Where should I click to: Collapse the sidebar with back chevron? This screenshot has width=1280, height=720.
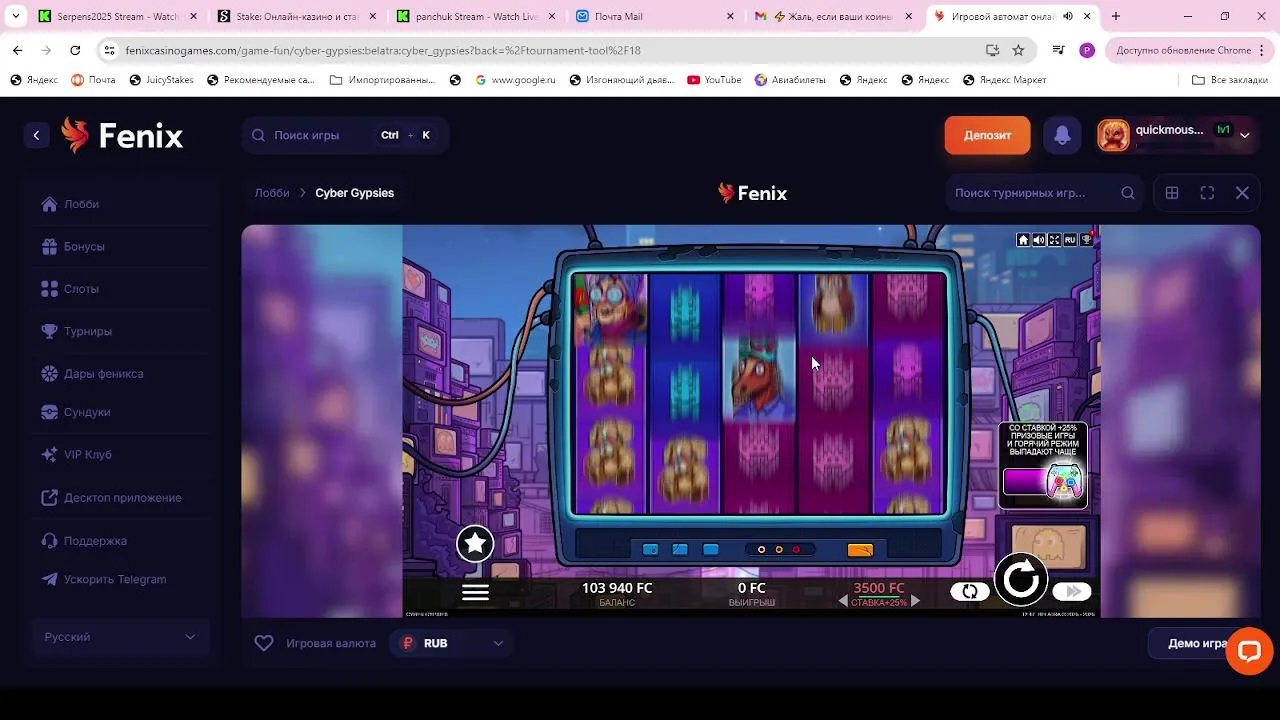click(x=36, y=135)
